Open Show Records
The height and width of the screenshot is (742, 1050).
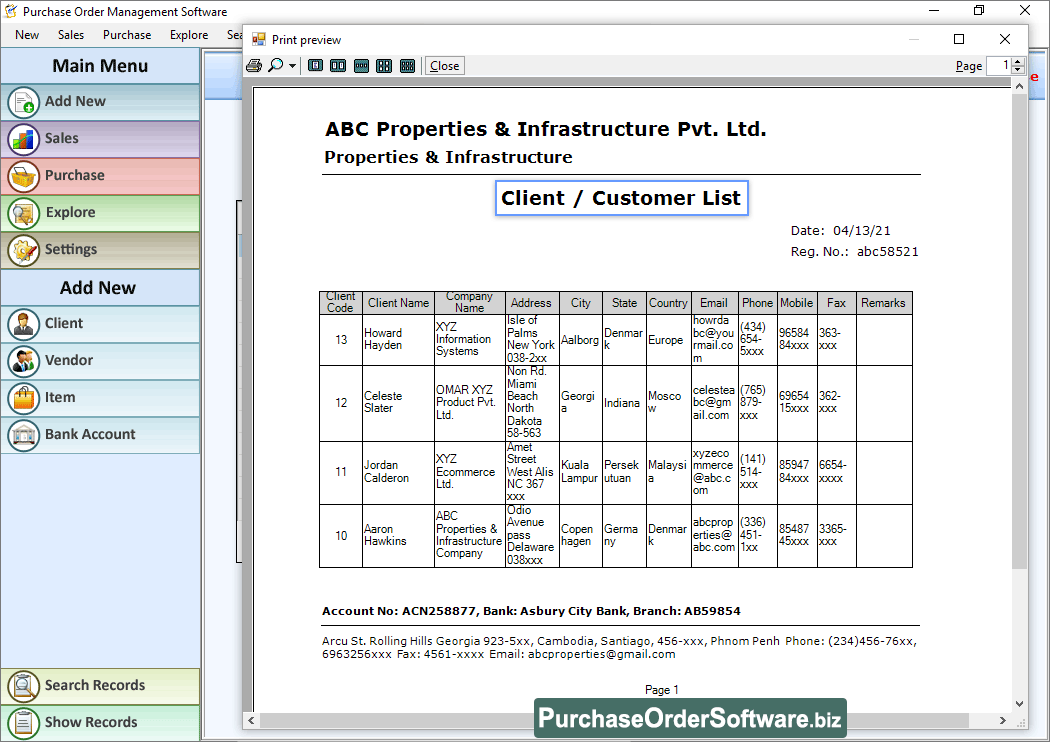tap(100, 723)
